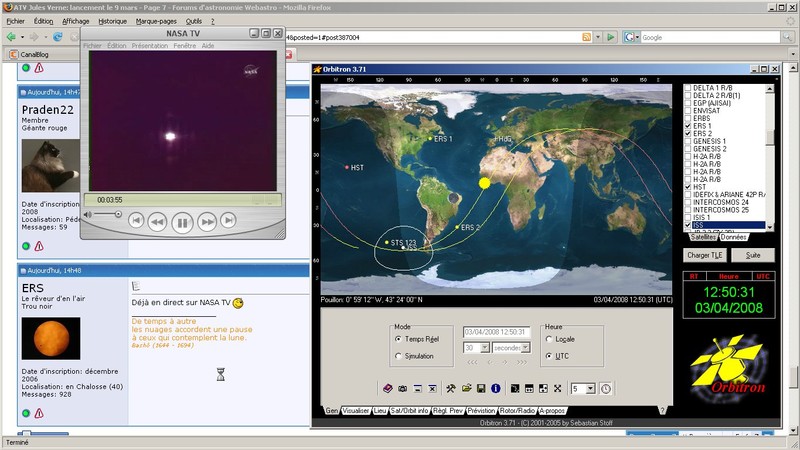Switch to the Visualiser tab in Orbitron

point(356,410)
